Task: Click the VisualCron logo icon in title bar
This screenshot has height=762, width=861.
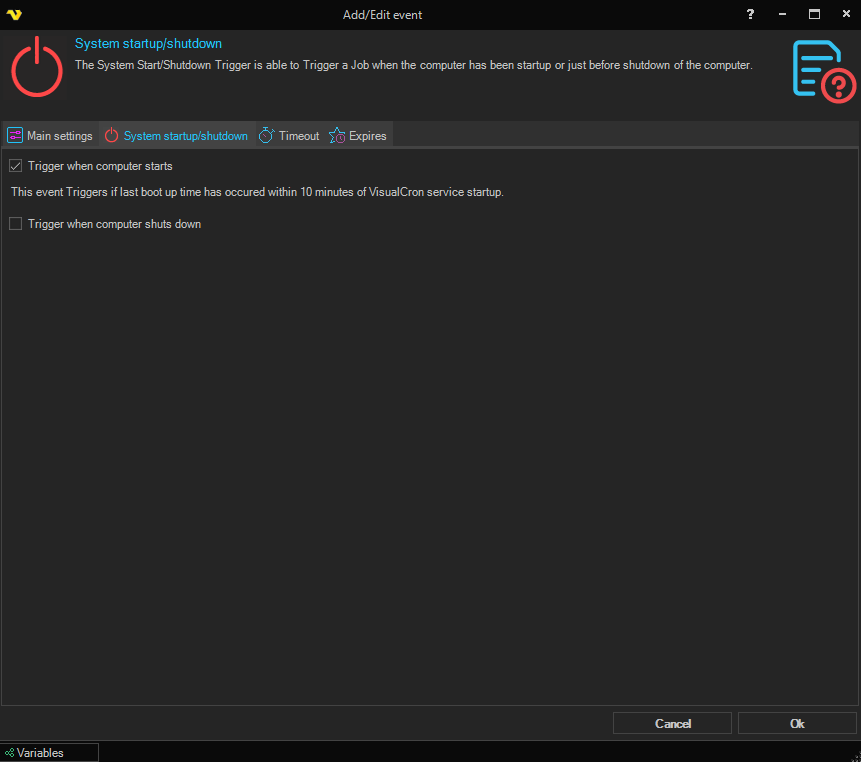Action: pos(14,15)
